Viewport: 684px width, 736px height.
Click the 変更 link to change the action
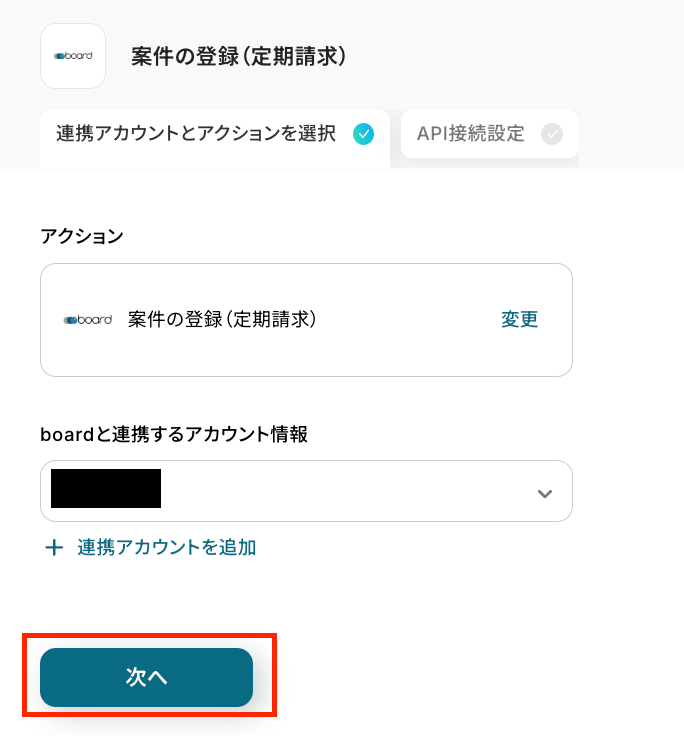pyautogui.click(x=519, y=320)
